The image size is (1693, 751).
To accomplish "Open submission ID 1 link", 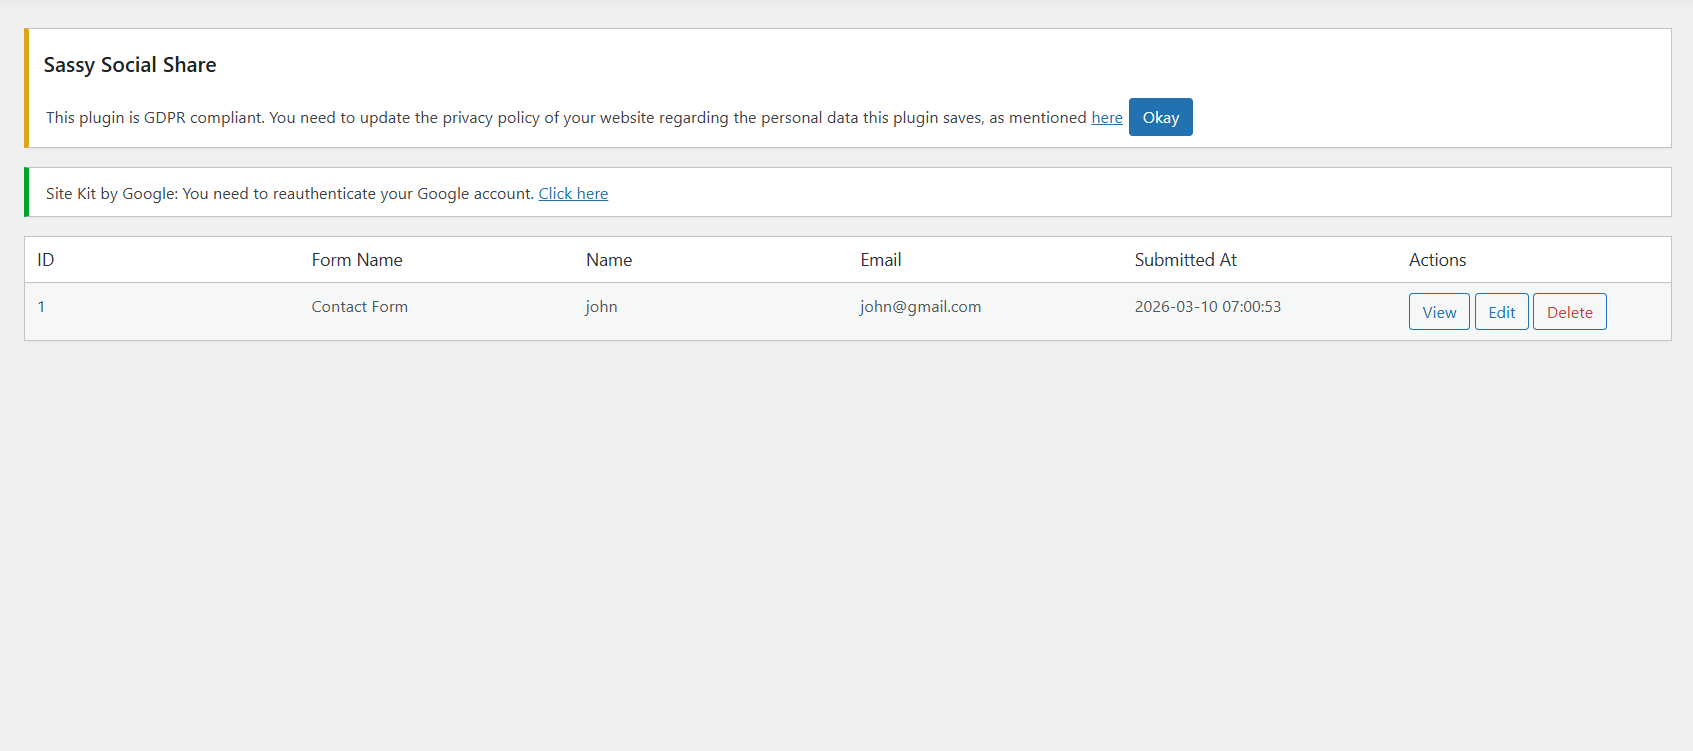I will click(41, 307).
